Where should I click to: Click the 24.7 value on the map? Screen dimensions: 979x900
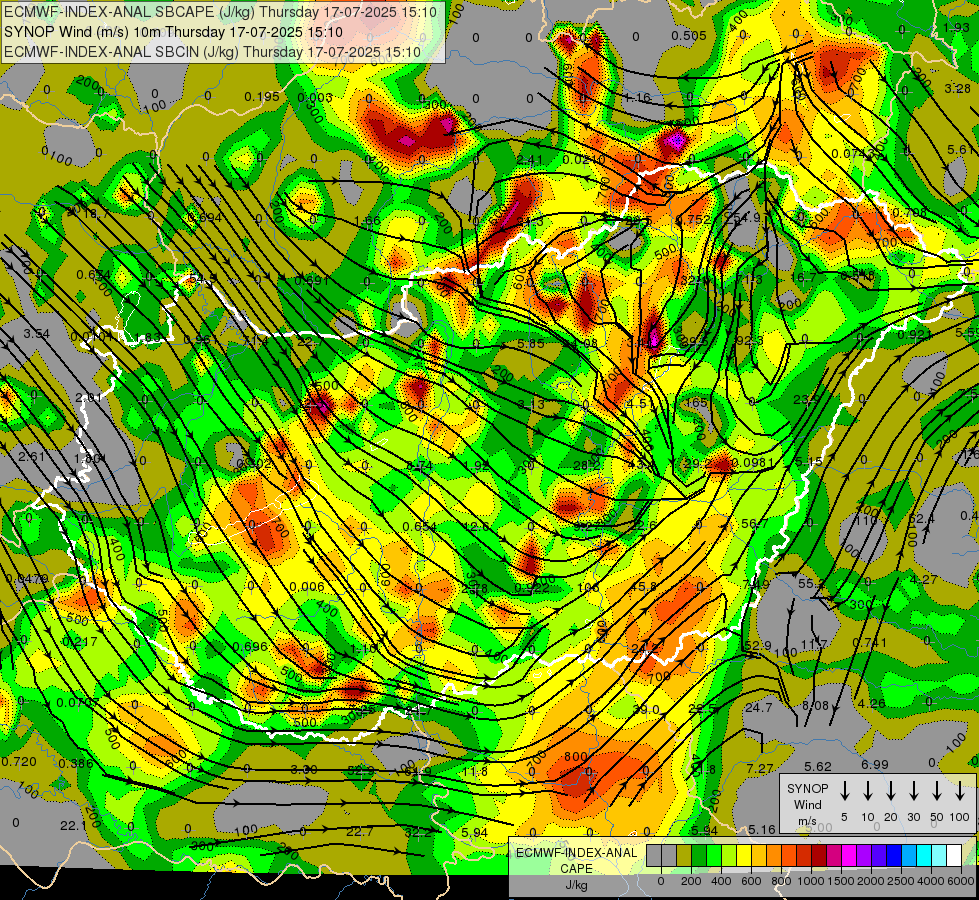[x=759, y=708]
